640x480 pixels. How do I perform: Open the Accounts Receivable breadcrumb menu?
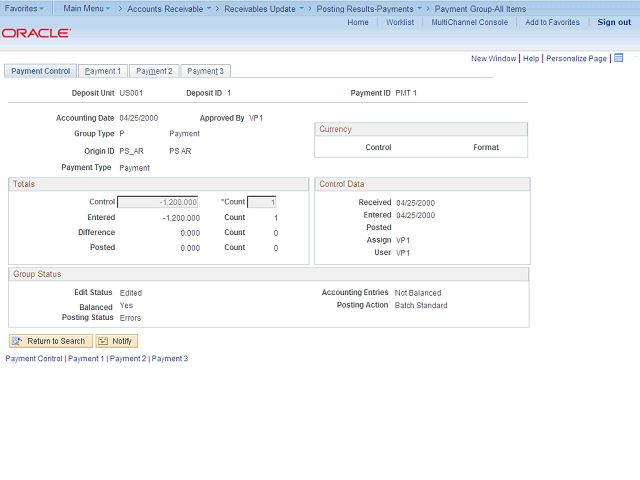[168, 8]
